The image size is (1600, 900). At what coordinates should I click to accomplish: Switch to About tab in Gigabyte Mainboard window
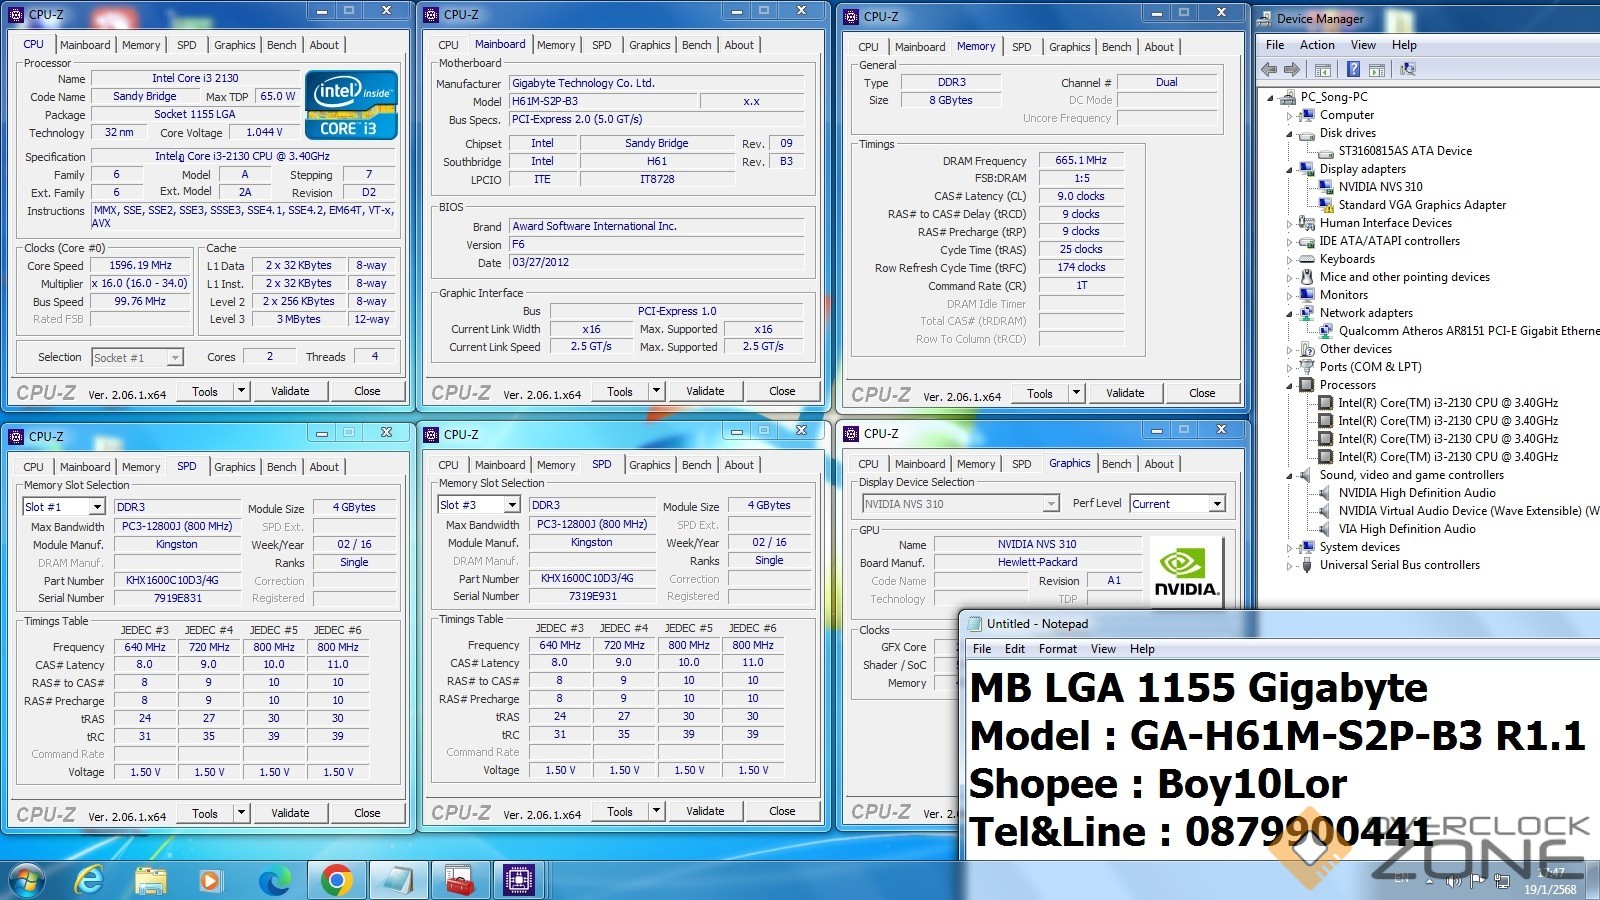[739, 45]
